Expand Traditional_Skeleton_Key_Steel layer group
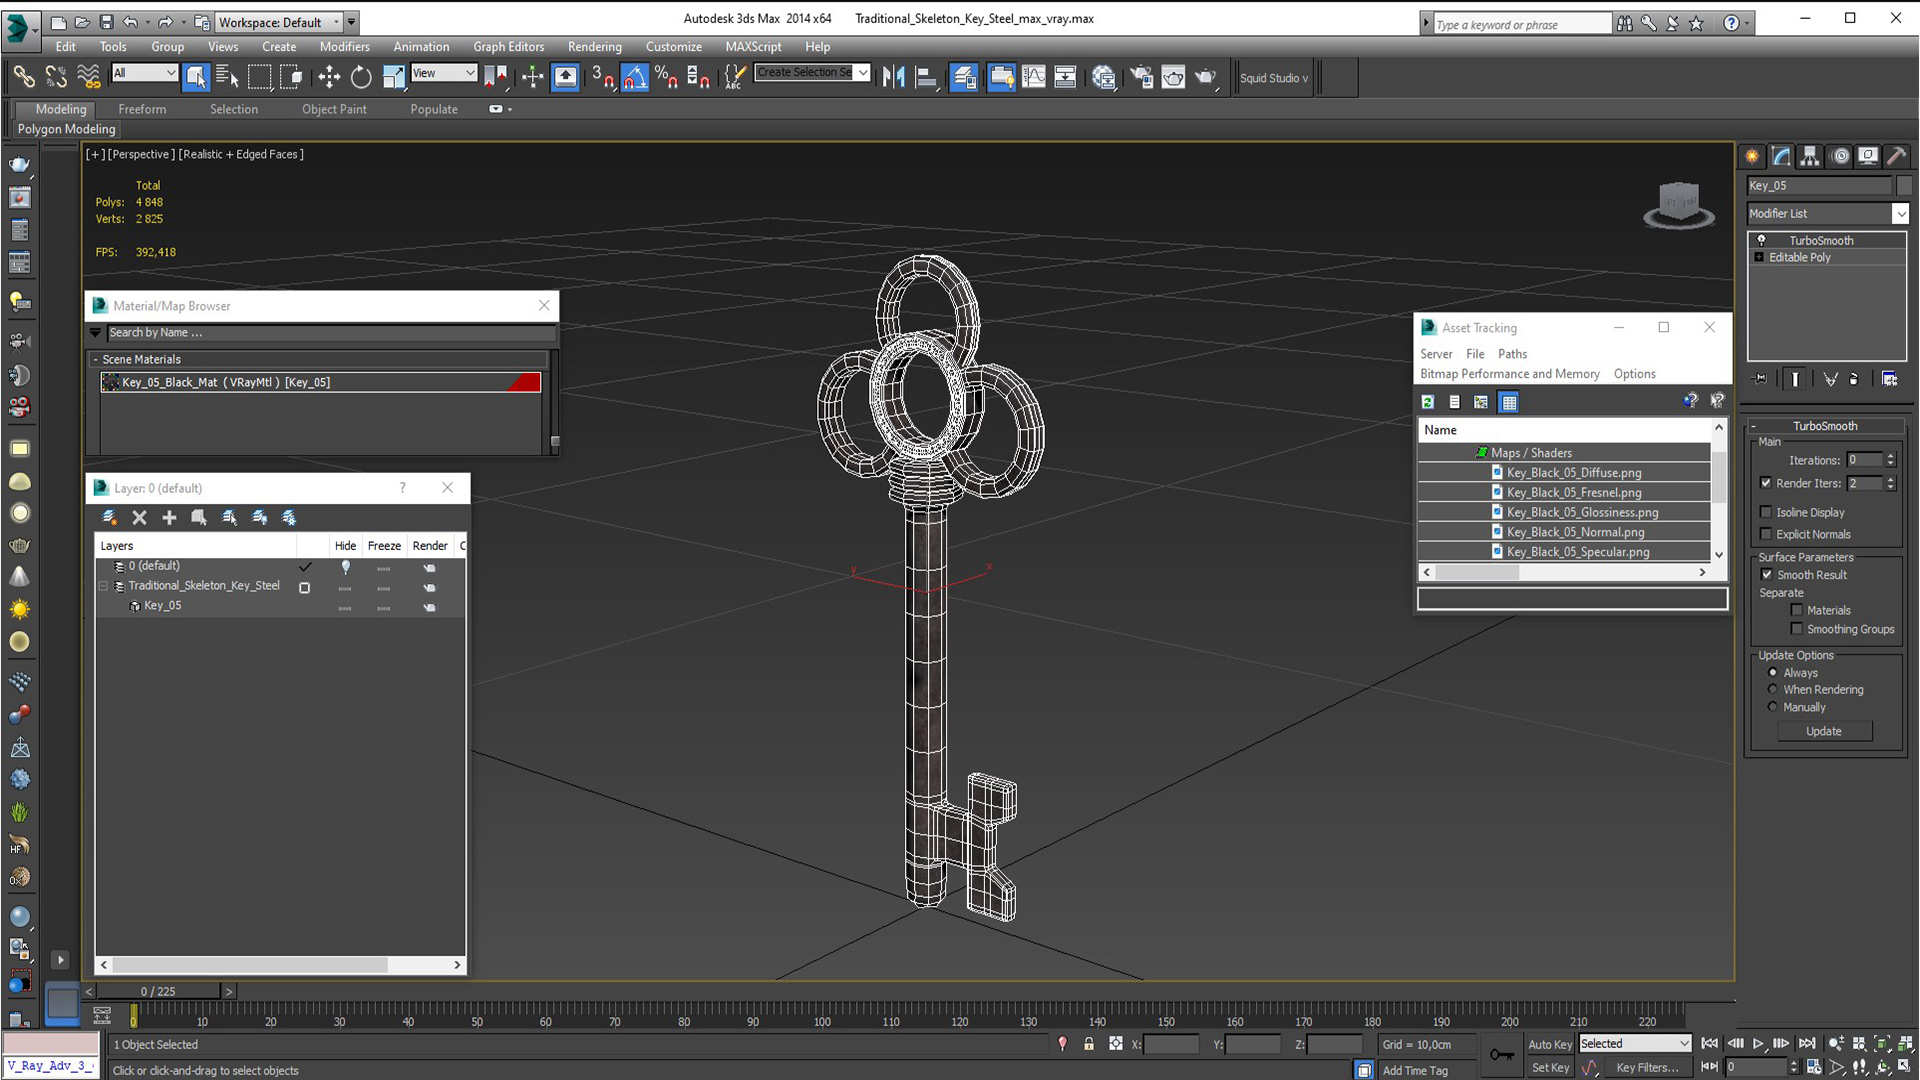 (x=105, y=585)
